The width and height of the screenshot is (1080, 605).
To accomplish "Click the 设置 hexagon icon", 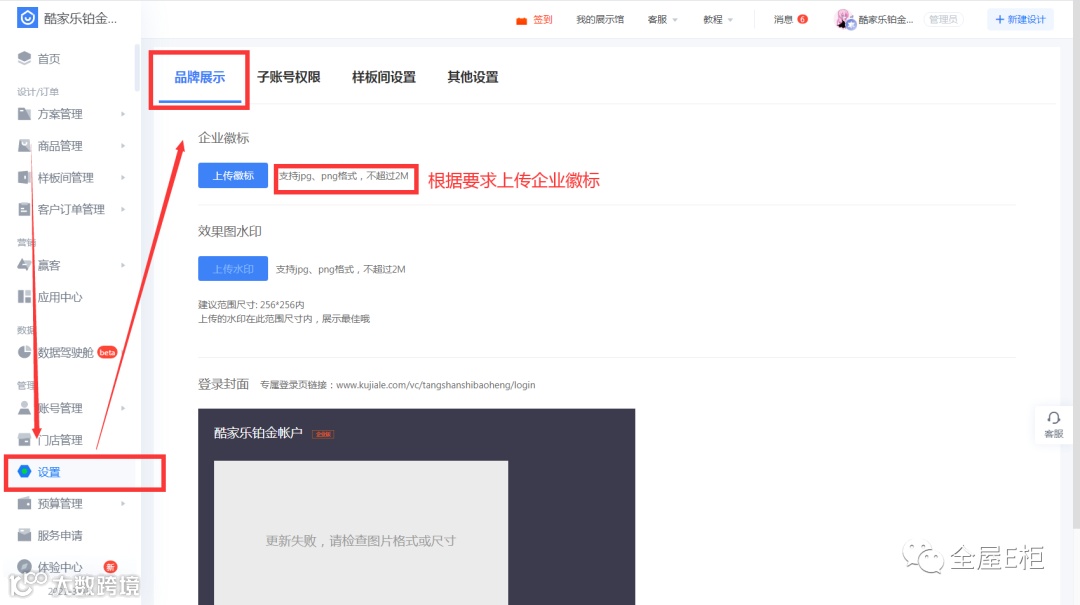I will (25, 471).
